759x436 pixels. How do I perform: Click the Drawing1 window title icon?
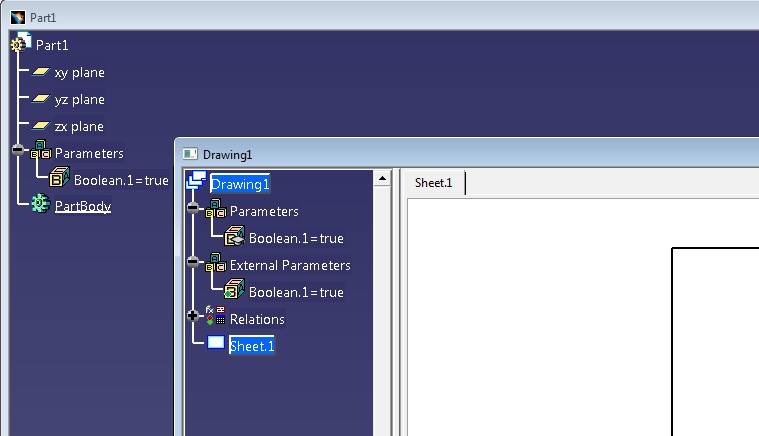190,154
